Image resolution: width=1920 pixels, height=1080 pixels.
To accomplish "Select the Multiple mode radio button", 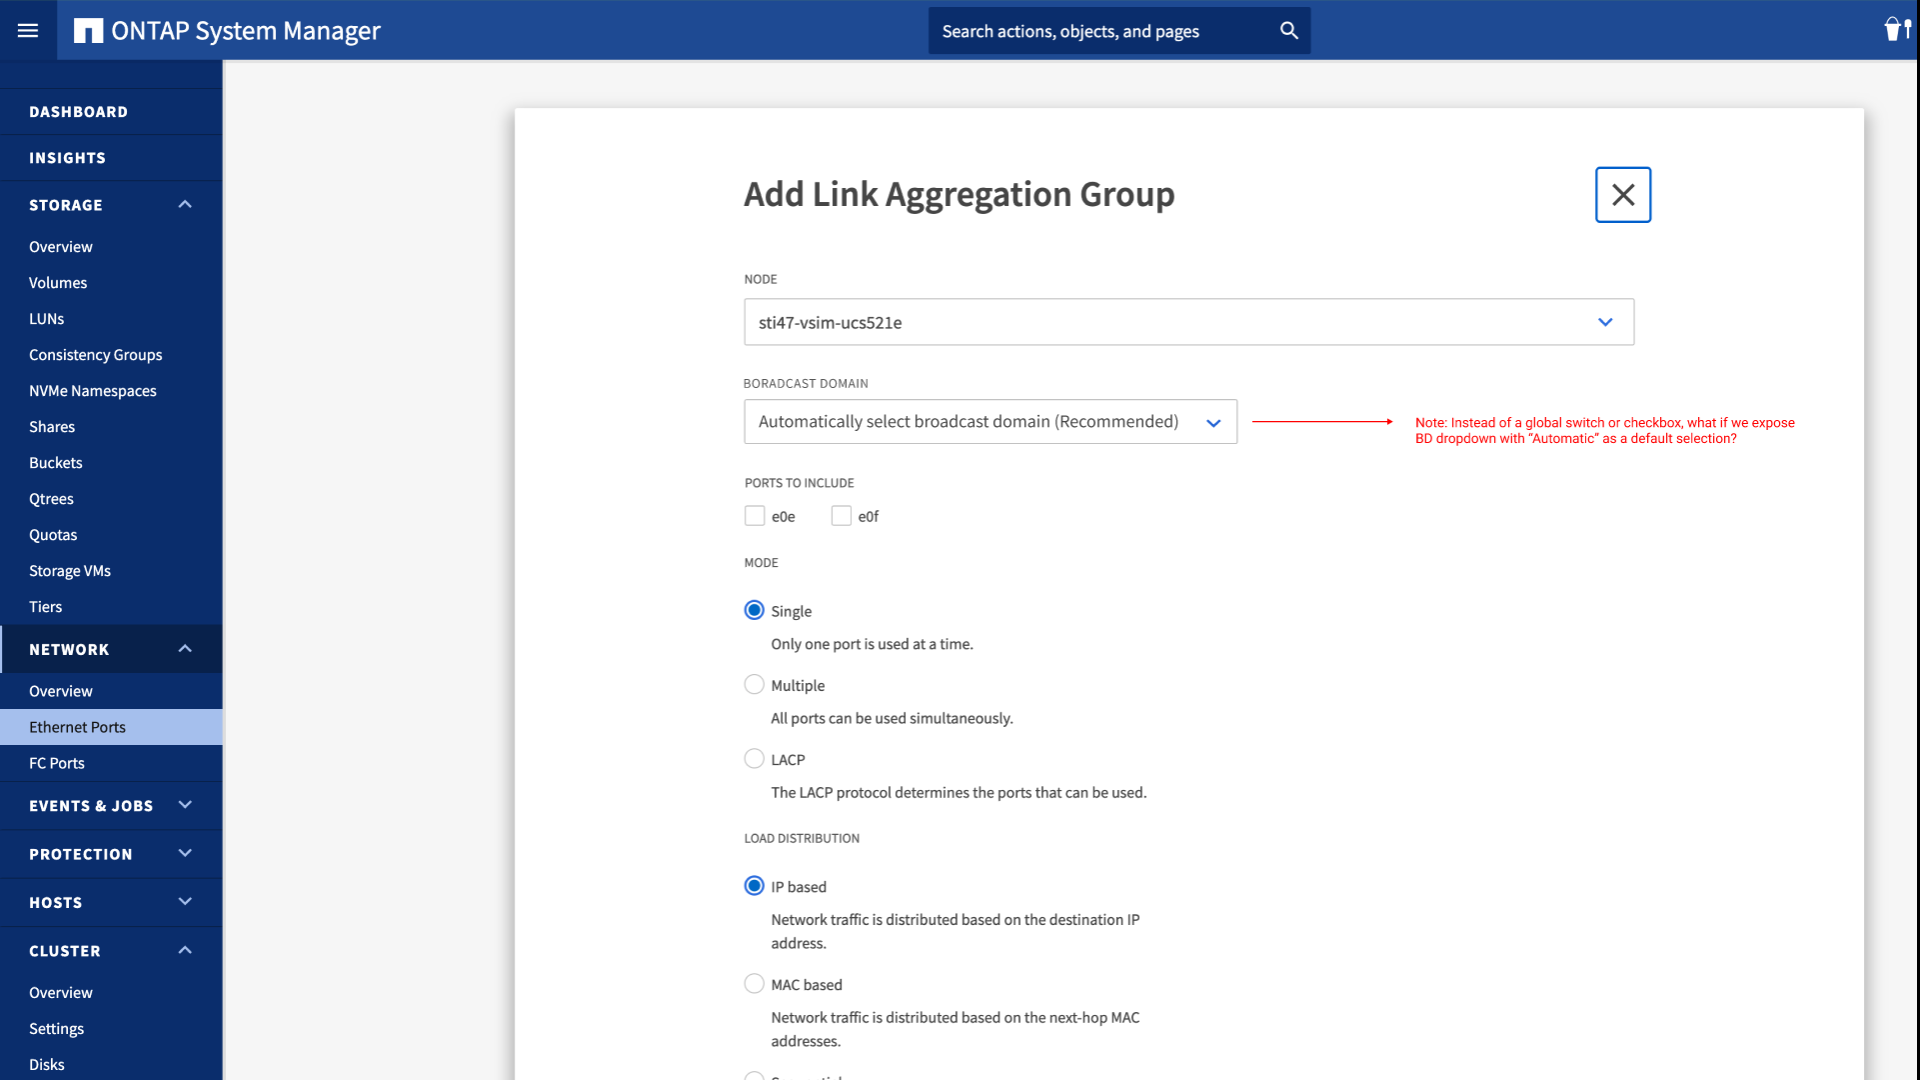I will pyautogui.click(x=754, y=684).
